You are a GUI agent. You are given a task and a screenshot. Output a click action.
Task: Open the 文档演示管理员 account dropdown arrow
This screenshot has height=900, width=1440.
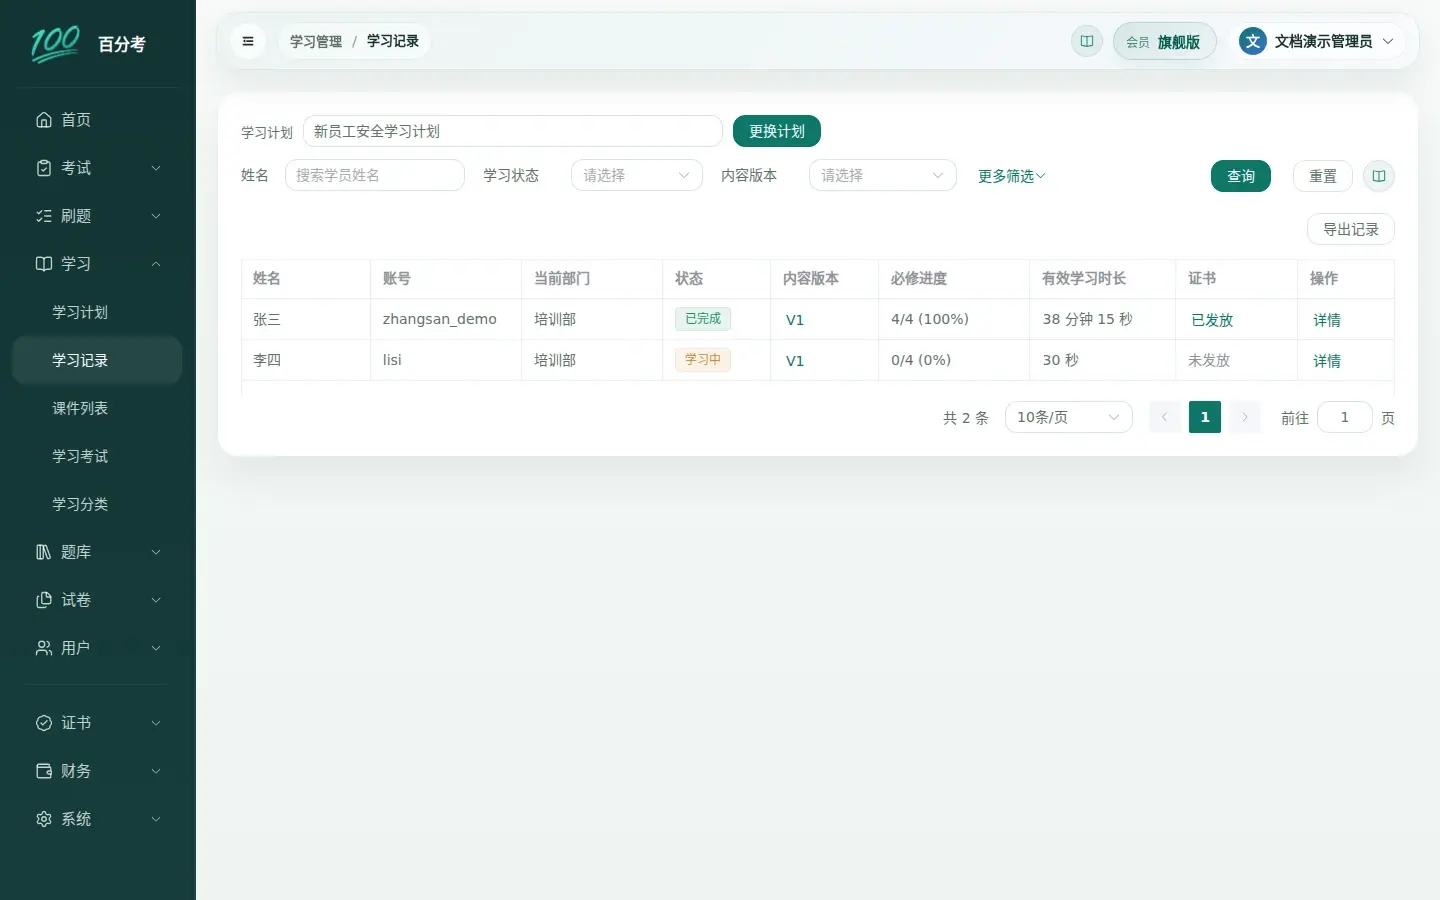(x=1388, y=41)
